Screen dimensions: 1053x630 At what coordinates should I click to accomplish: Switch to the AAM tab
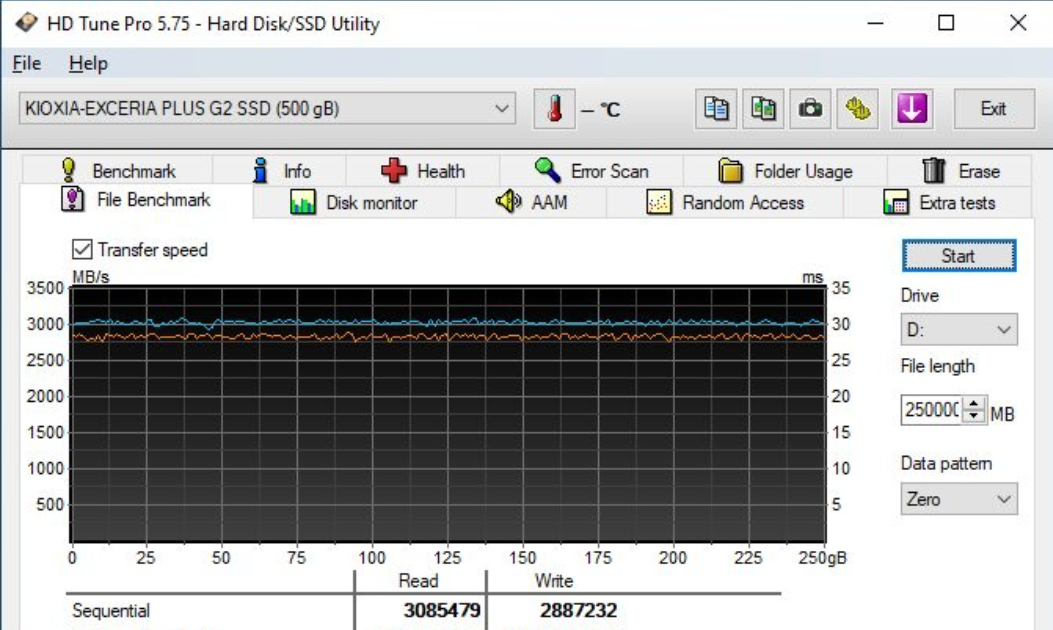(x=531, y=202)
